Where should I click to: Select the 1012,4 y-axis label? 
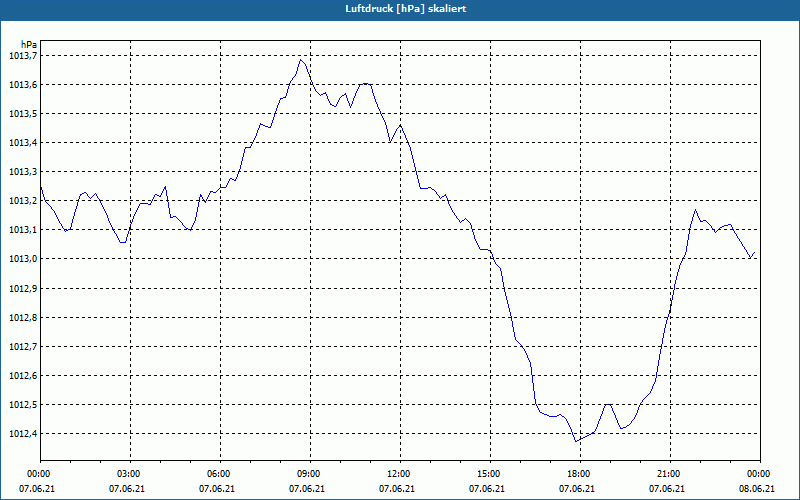[23, 434]
